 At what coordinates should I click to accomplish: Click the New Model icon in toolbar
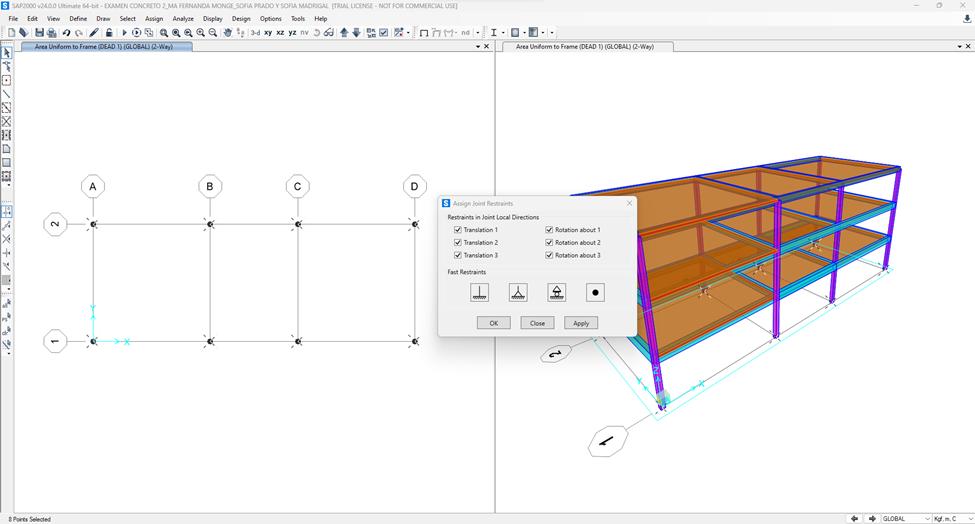[11, 32]
